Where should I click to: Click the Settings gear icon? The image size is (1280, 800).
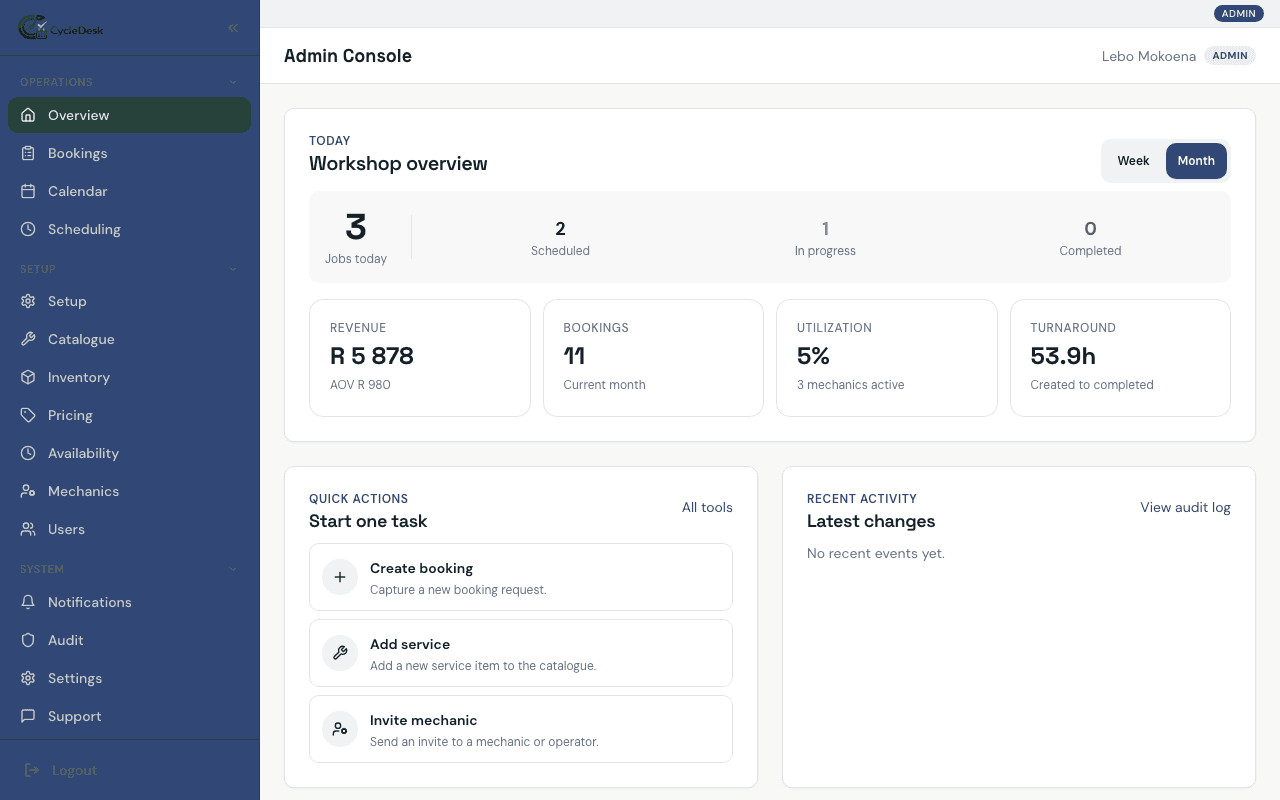pos(28,678)
